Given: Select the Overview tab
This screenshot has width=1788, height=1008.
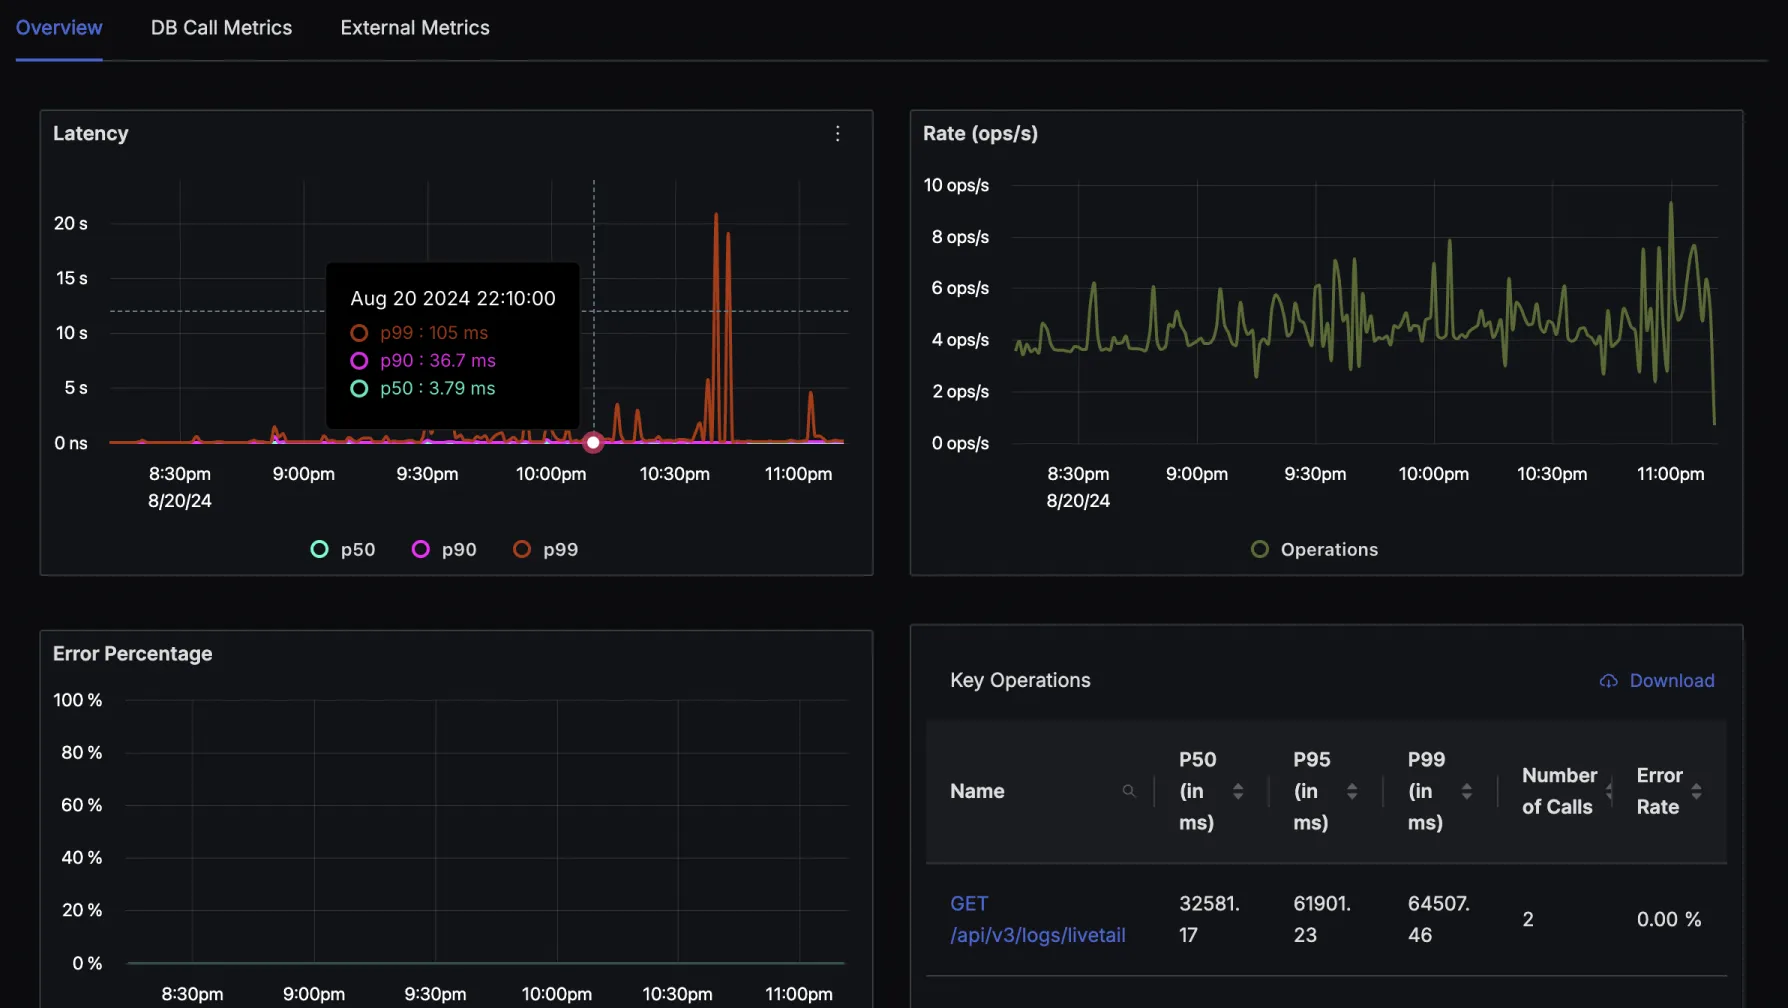Looking at the screenshot, I should (58, 27).
